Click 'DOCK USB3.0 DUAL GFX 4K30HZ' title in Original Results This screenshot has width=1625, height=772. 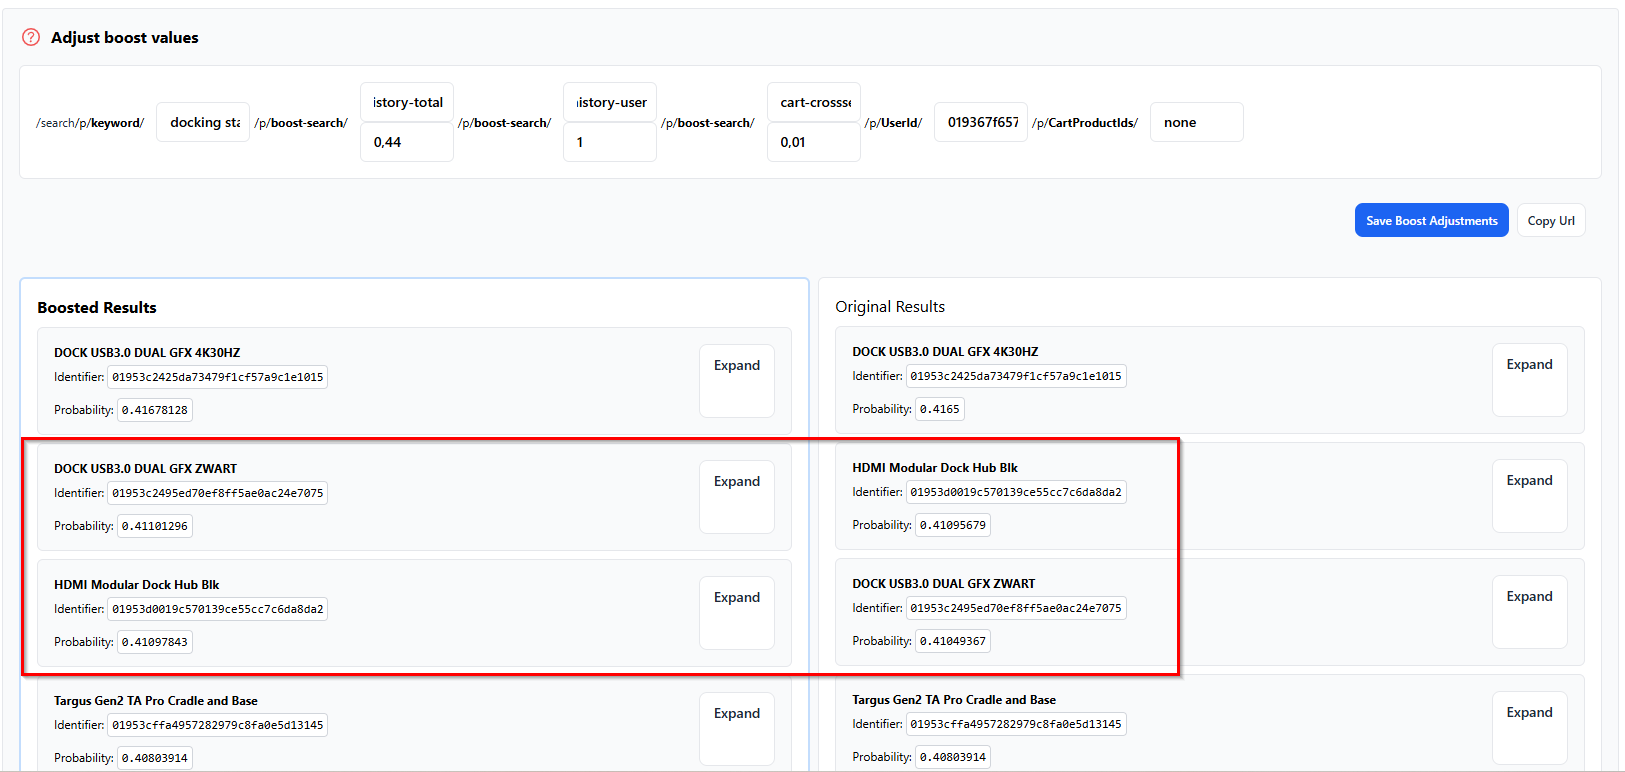coord(945,352)
